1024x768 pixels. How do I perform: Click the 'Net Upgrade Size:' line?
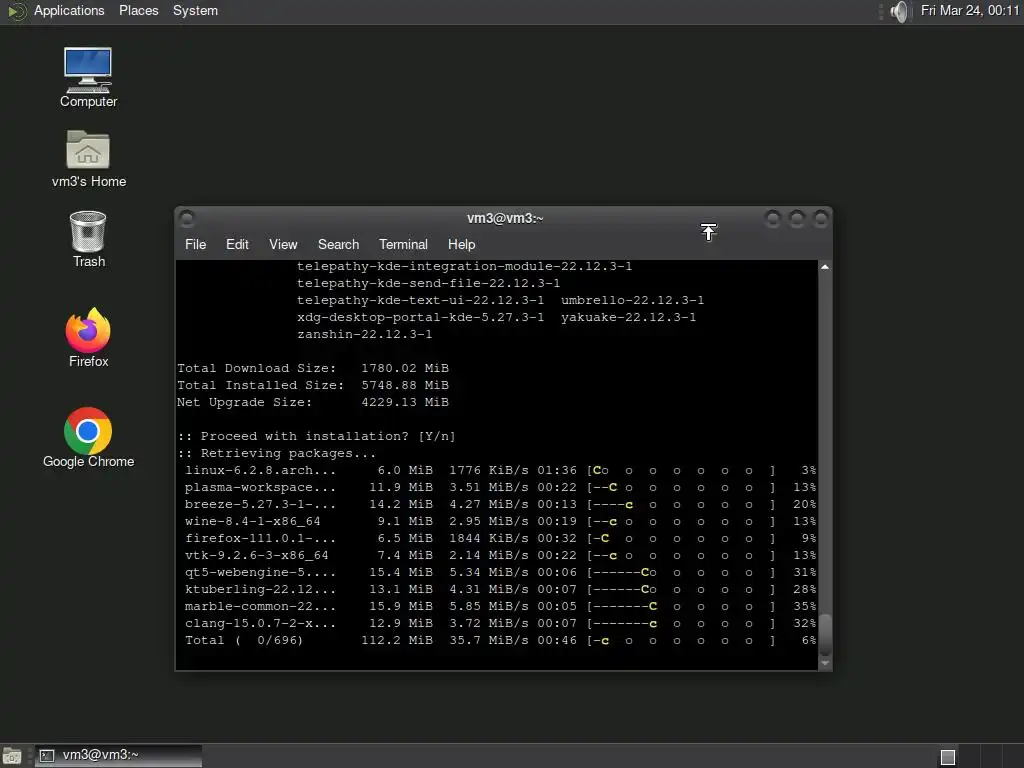313,402
